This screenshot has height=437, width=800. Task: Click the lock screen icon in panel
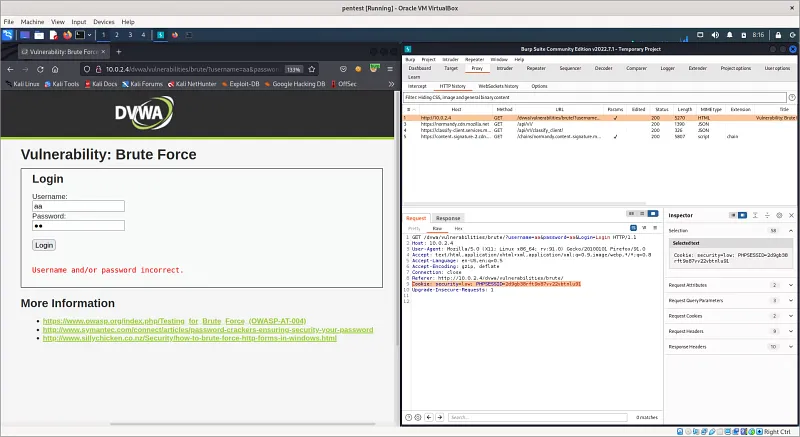tap(778, 35)
